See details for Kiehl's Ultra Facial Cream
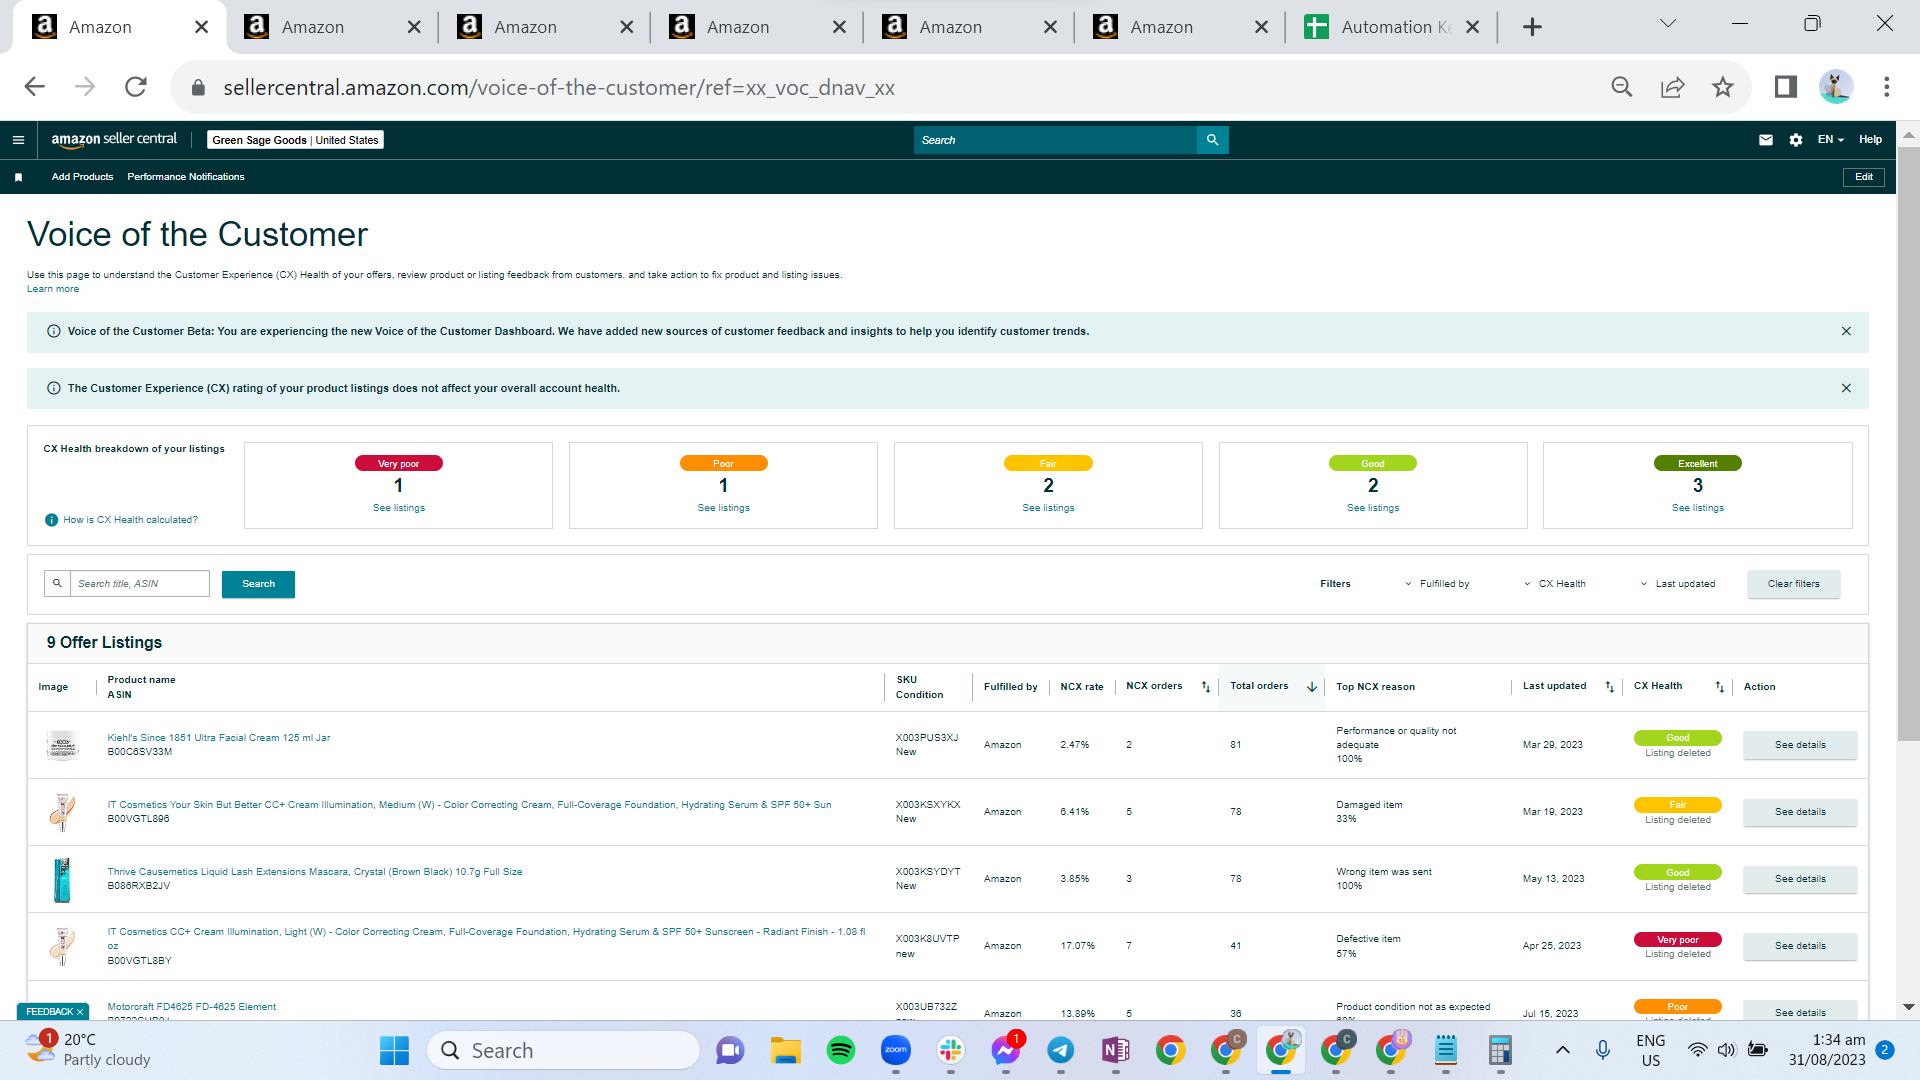Image resolution: width=1920 pixels, height=1080 pixels. tap(1800, 745)
